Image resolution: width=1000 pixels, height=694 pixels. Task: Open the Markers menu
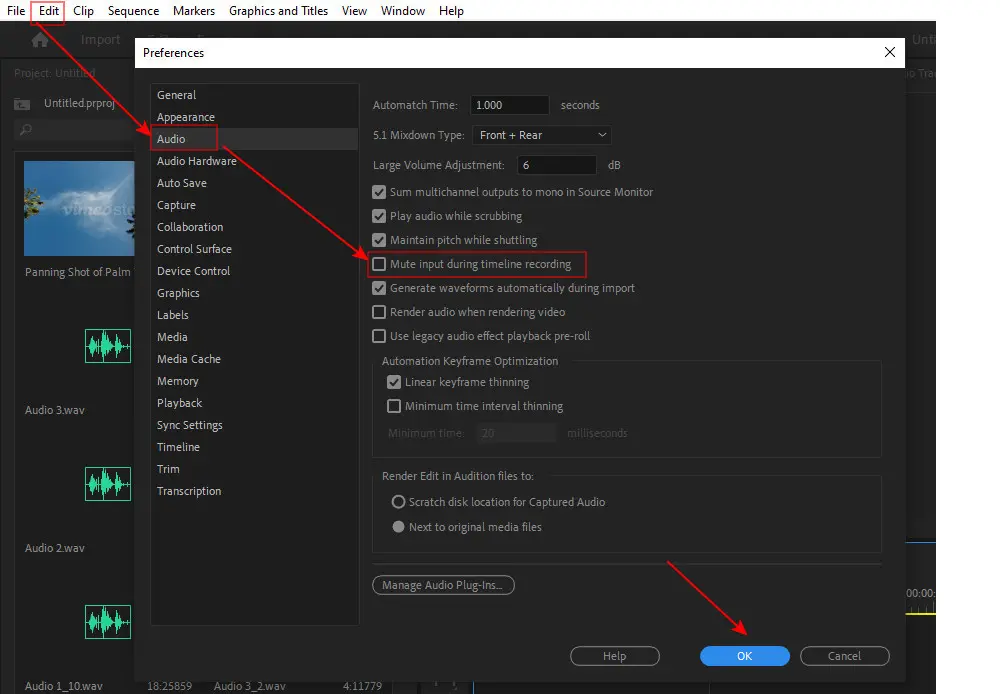[x=194, y=11]
